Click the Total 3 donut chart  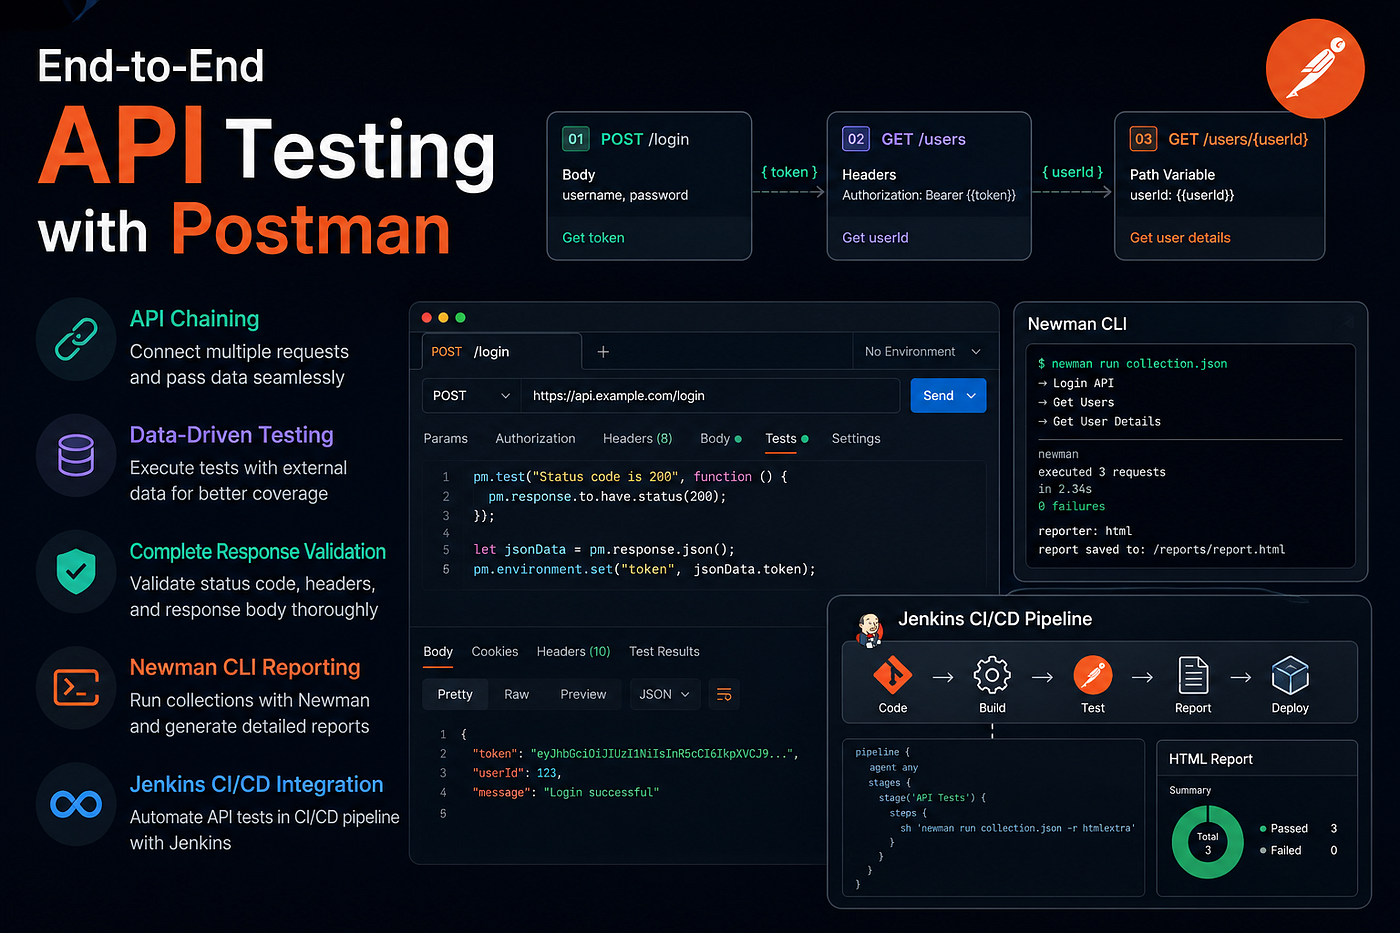[1207, 843]
